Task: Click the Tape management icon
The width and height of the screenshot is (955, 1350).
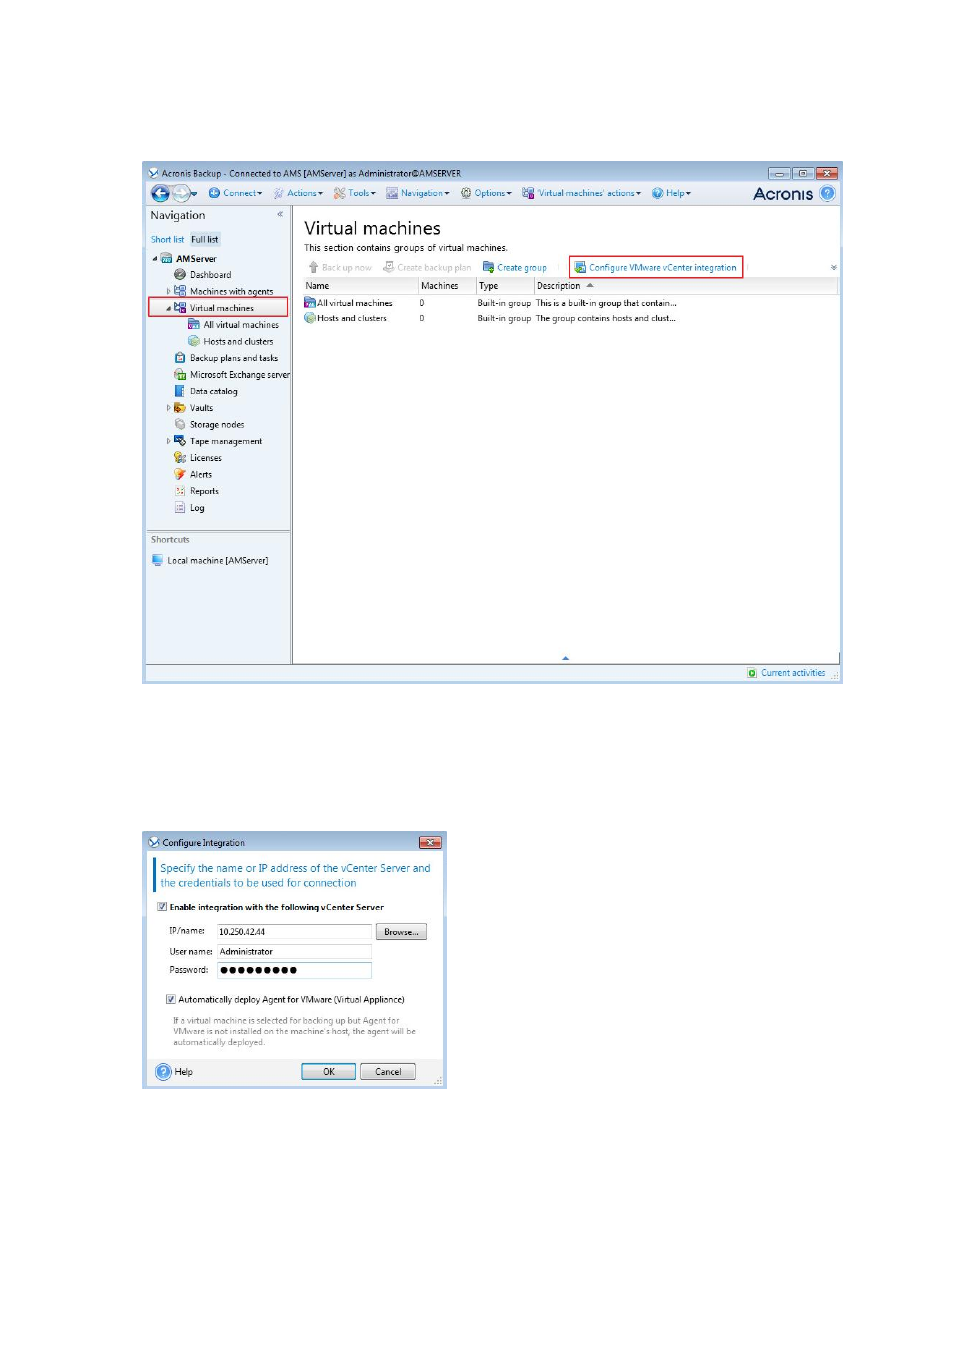Action: coord(180,441)
